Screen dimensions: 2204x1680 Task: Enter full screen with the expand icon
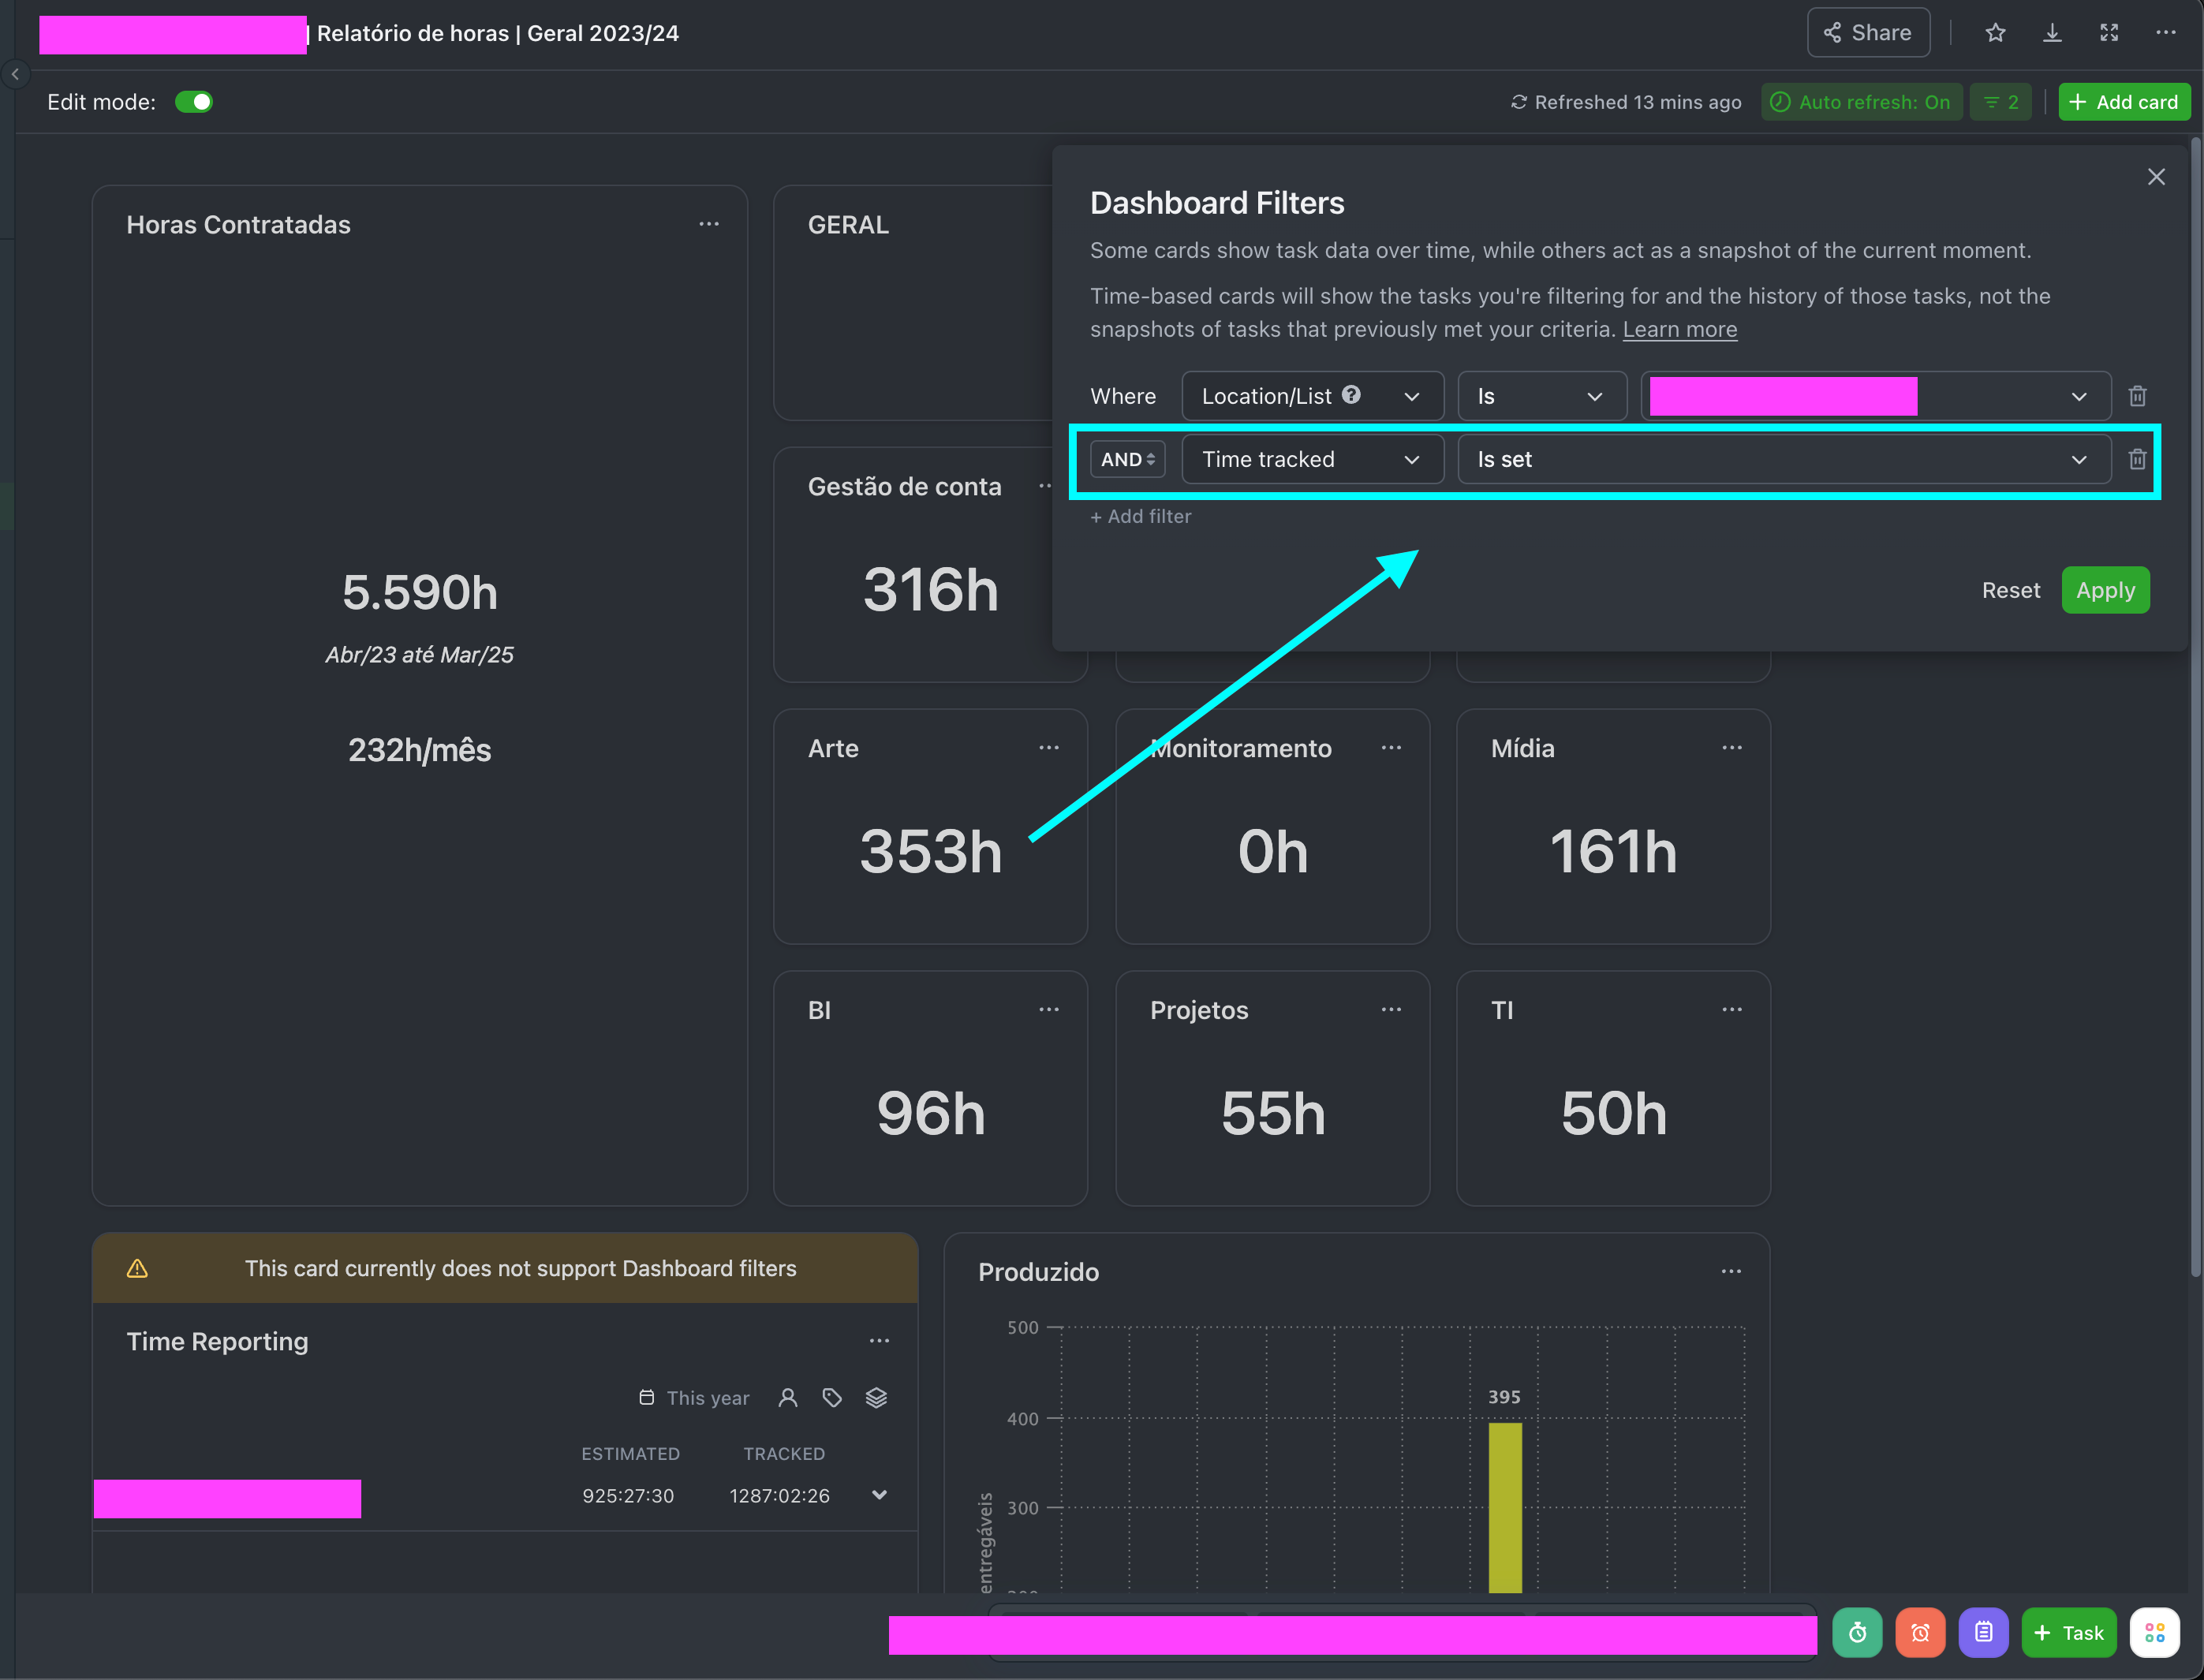click(2109, 33)
